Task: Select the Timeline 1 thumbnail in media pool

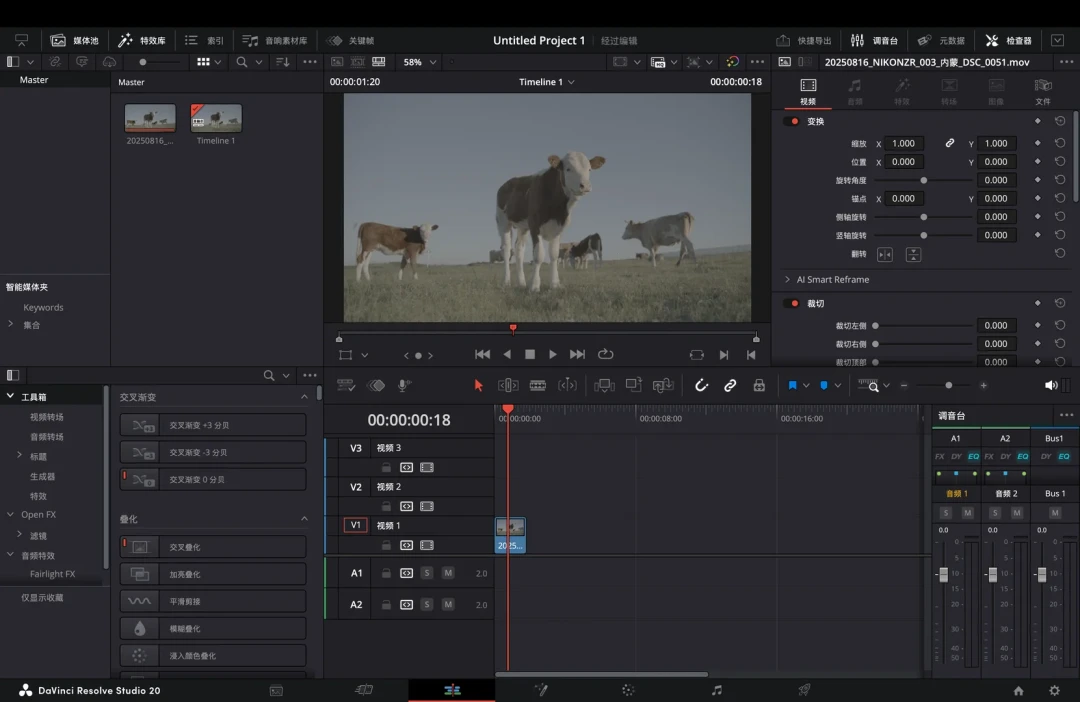Action: click(x=216, y=118)
